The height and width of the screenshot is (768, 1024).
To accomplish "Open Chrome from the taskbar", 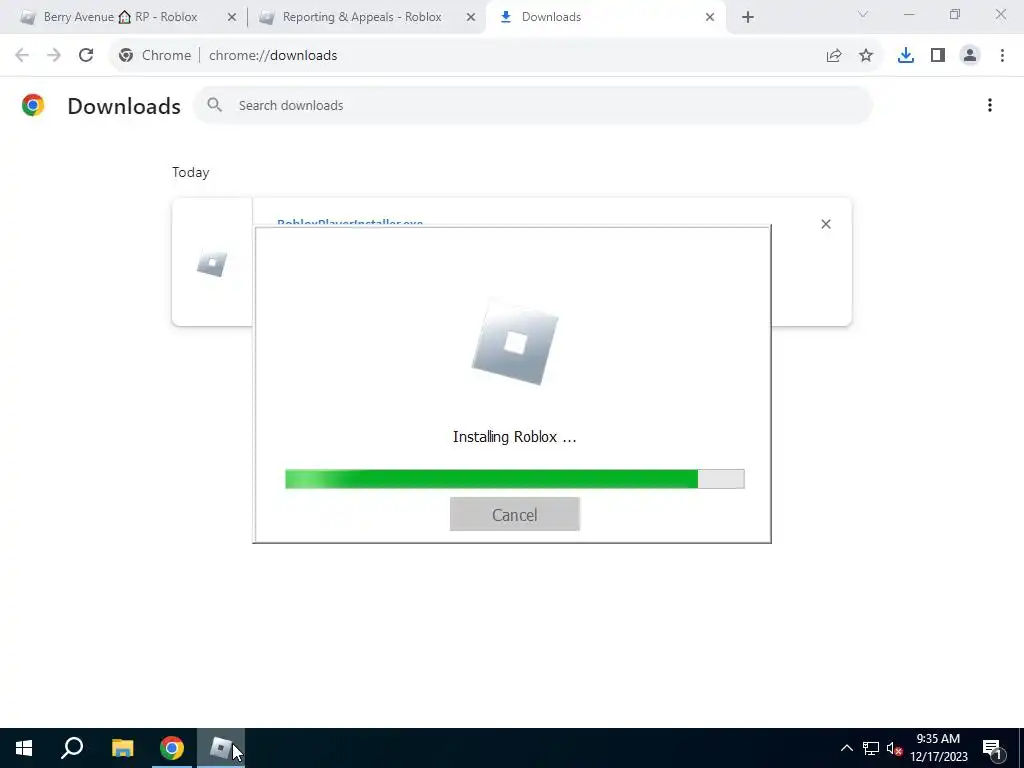I will point(172,748).
